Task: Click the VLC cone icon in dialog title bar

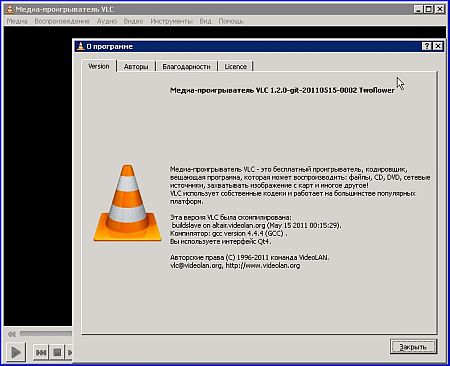Action: 80,46
